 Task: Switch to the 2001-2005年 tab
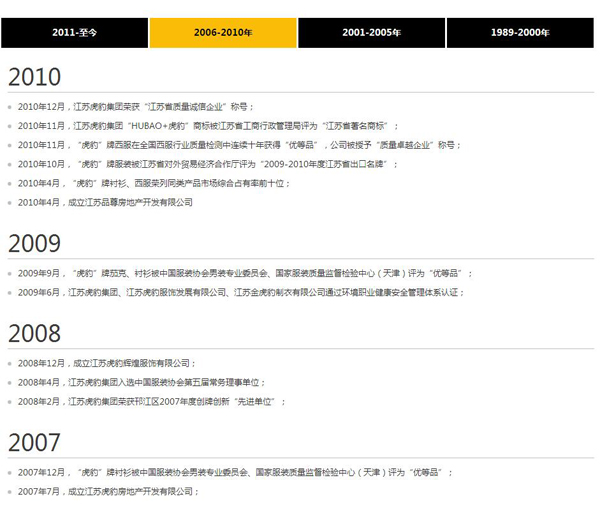pos(371,32)
